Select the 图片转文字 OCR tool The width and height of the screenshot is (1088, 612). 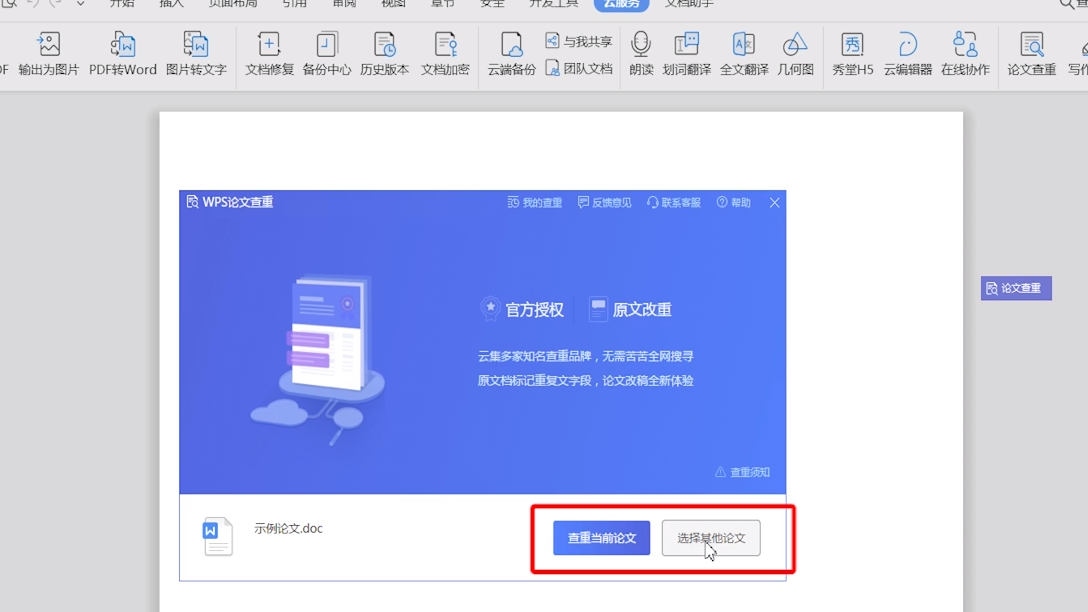pos(196,53)
